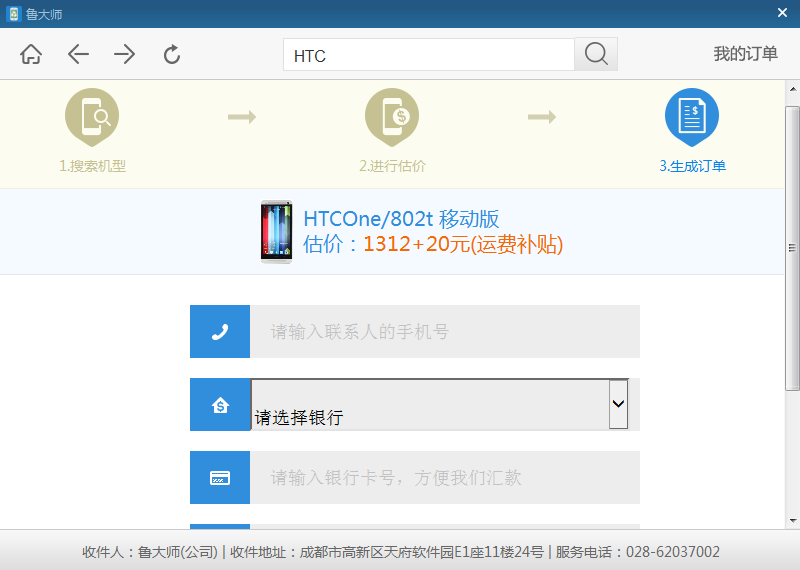Focus the contact phone number field
The width and height of the screenshot is (800, 570).
tap(445, 332)
